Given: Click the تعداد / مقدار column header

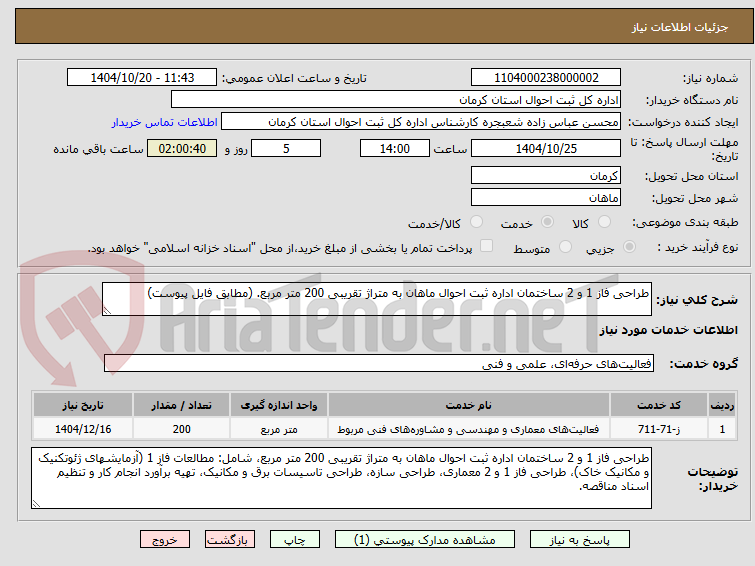Looking at the screenshot, I should (x=182, y=405).
